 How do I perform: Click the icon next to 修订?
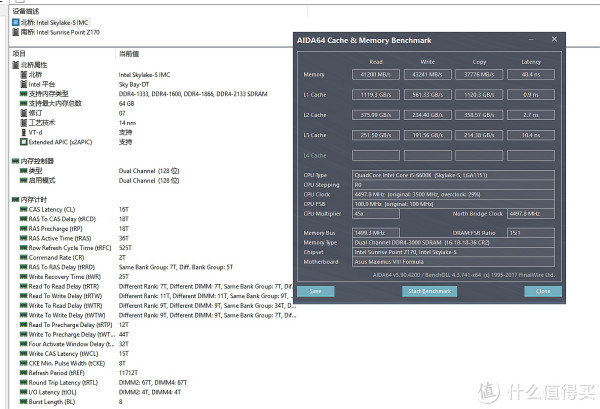tap(23, 113)
